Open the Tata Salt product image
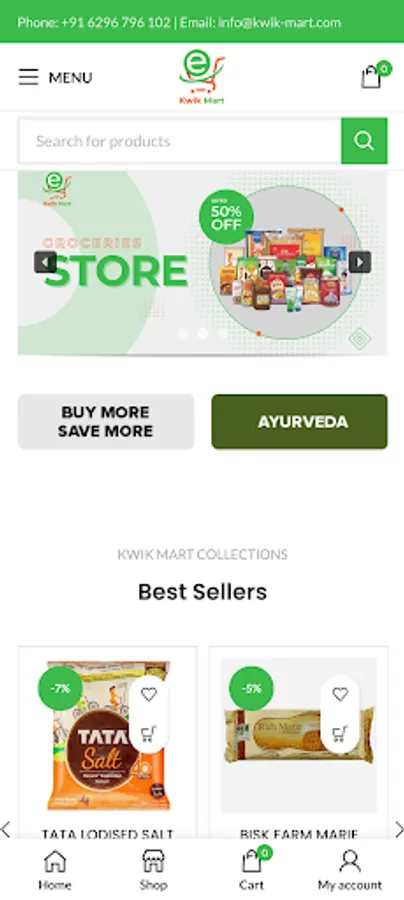404x900 pixels. coord(108,735)
